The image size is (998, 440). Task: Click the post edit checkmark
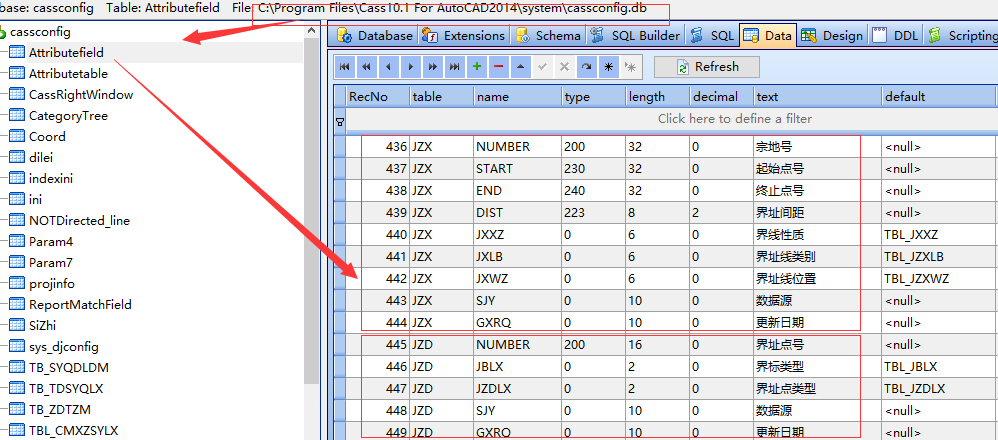pos(543,67)
